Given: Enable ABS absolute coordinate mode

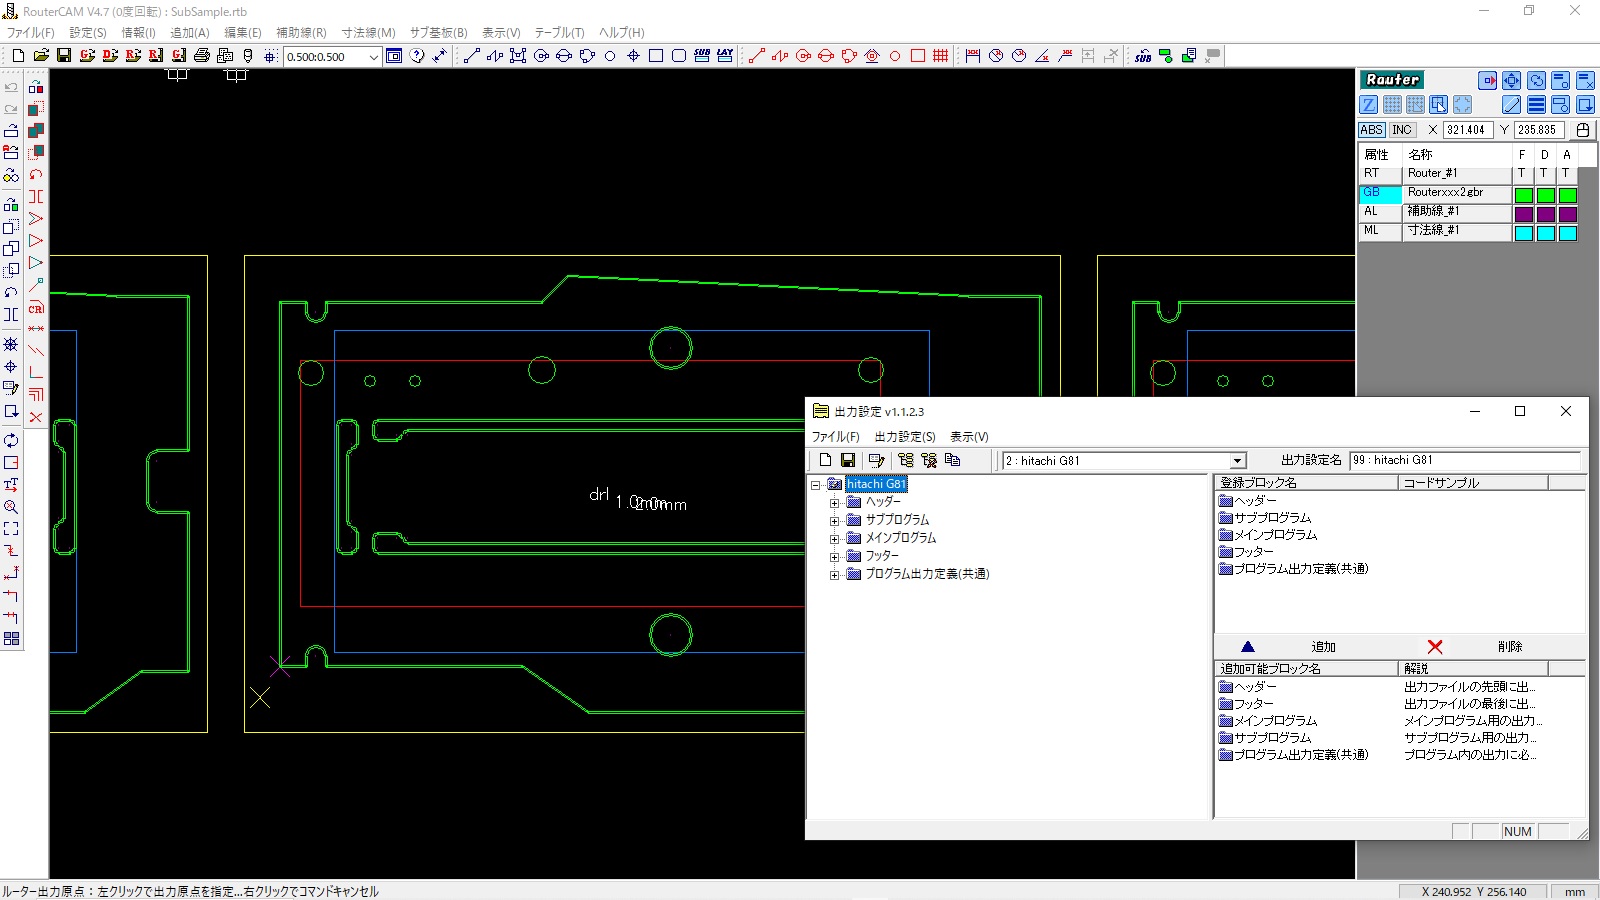Looking at the screenshot, I should click(1371, 130).
